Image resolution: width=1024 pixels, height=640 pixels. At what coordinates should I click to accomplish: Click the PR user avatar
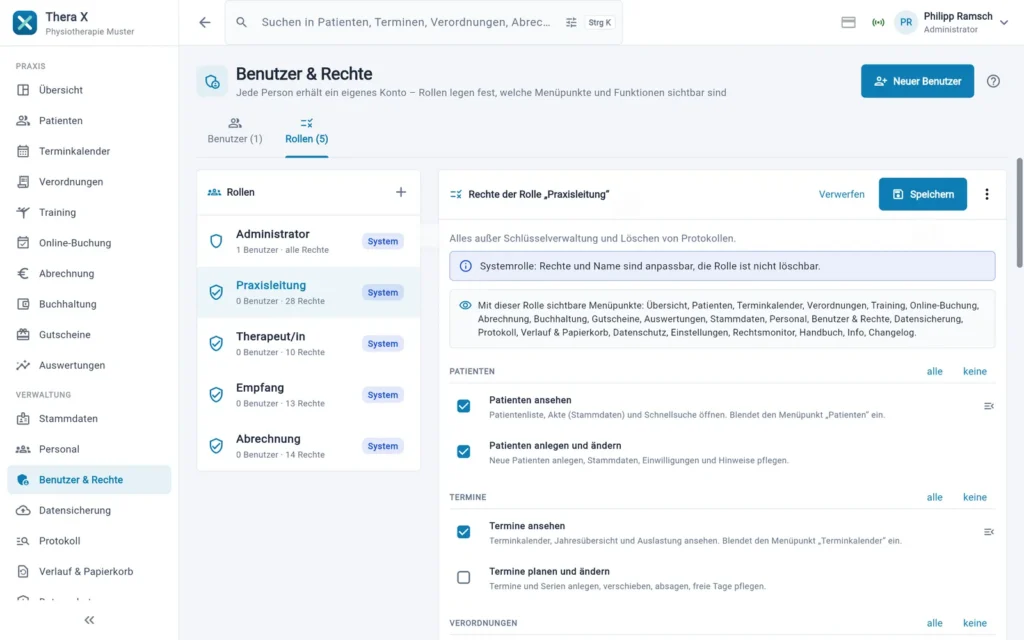906,22
